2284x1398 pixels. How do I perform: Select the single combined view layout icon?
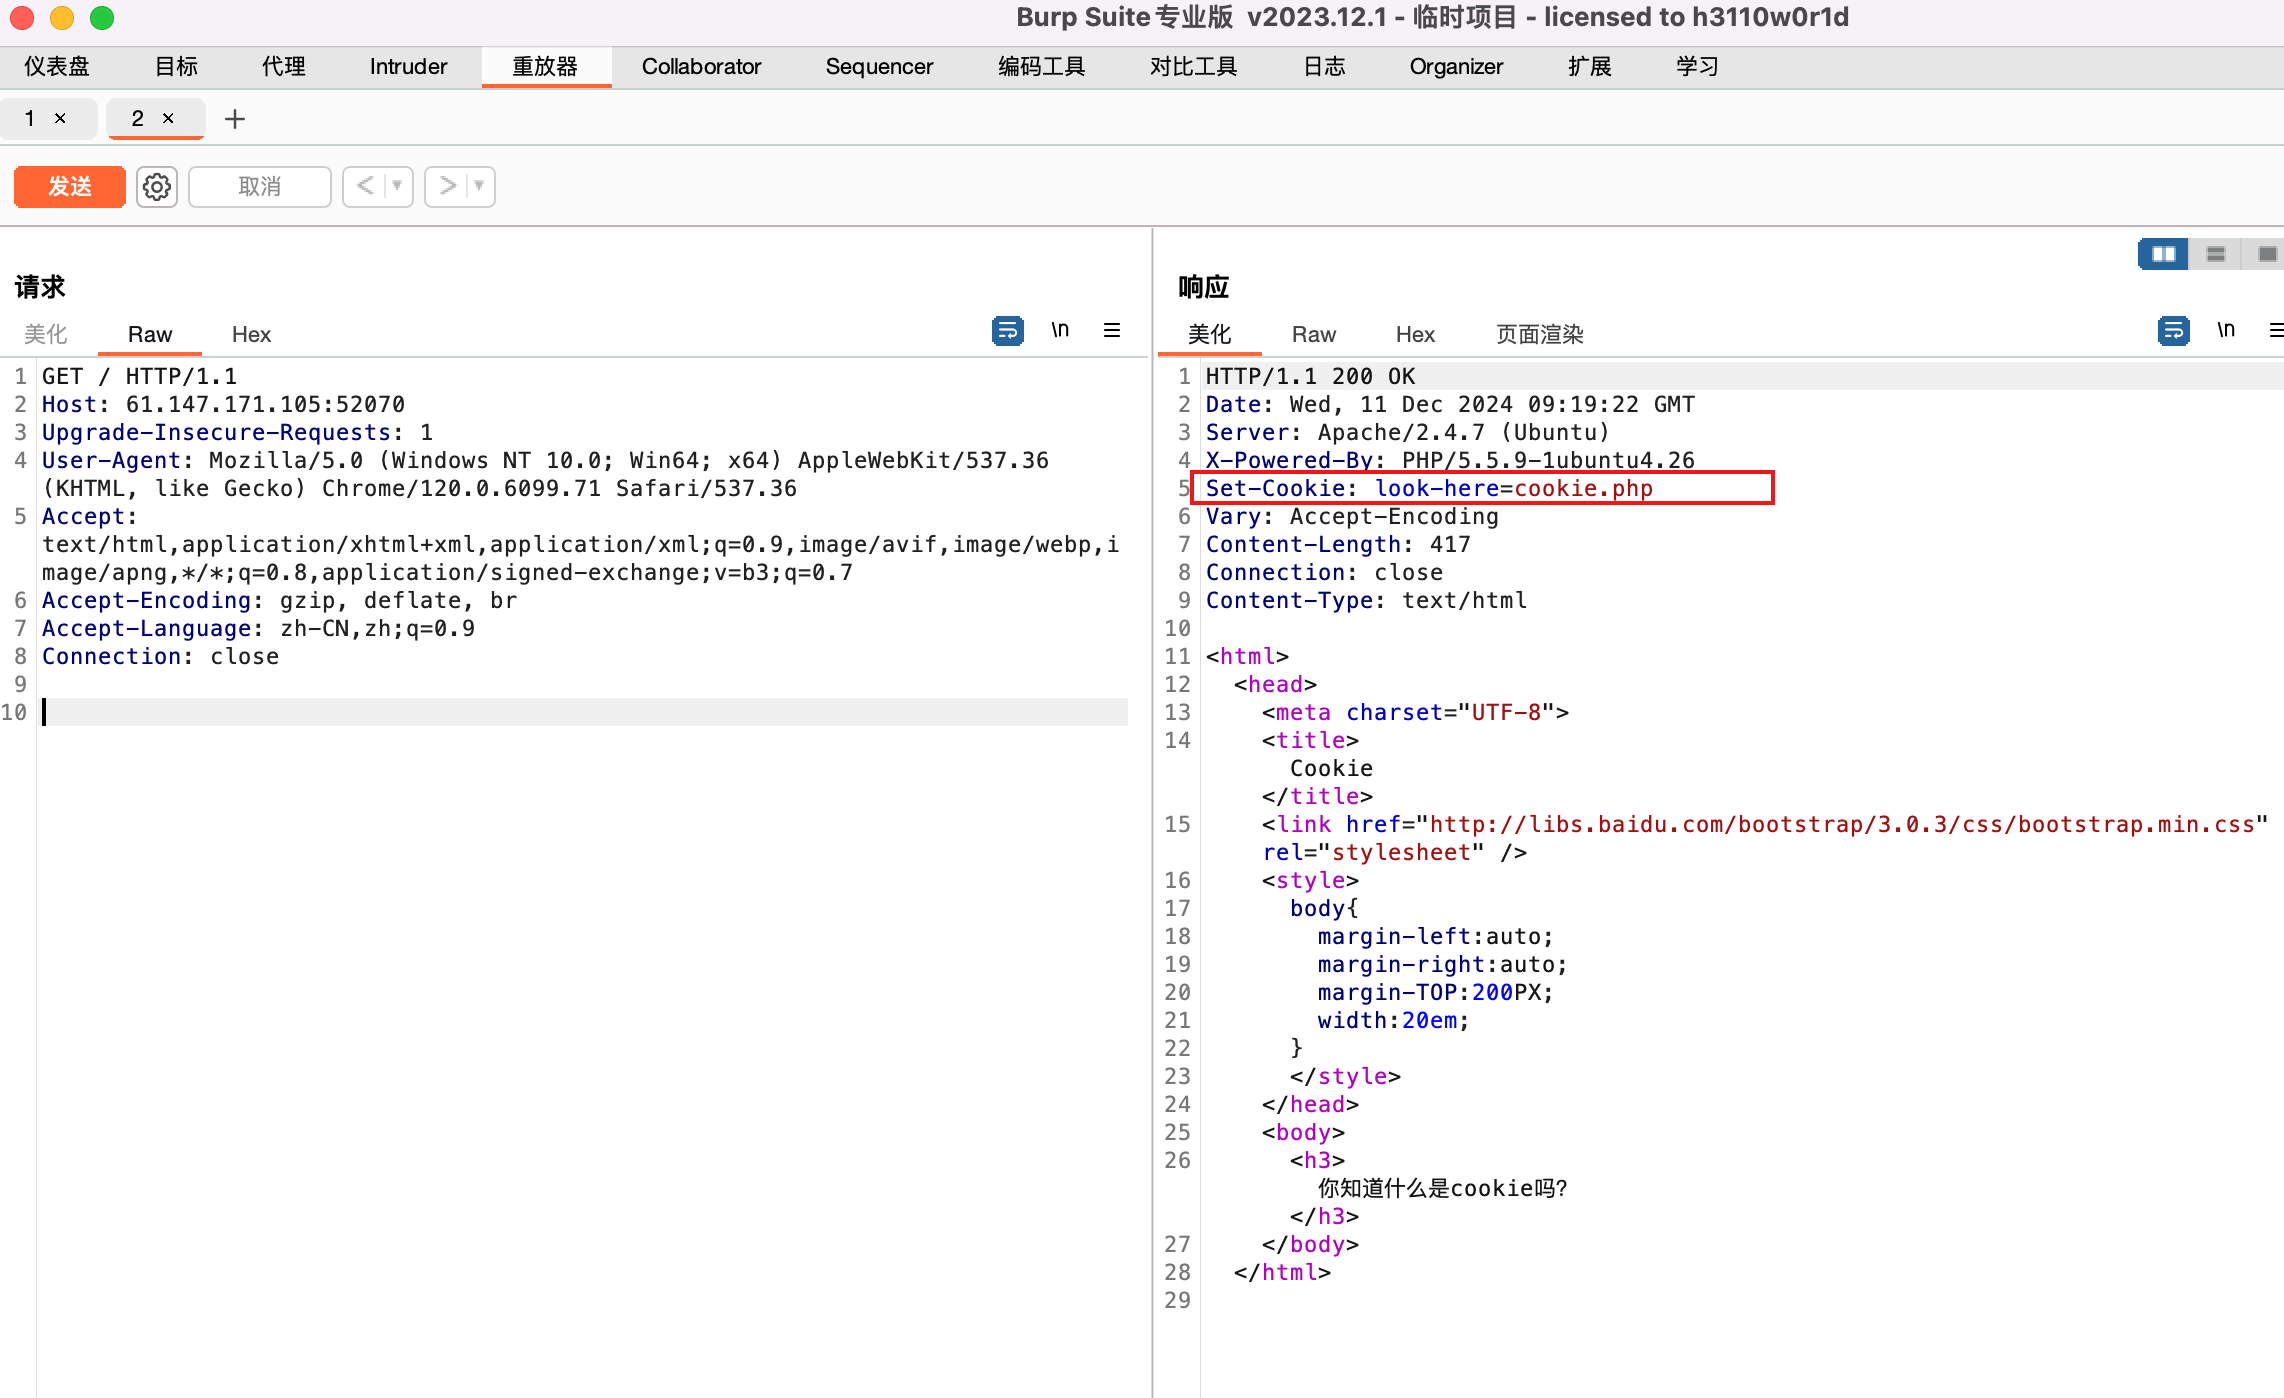click(2266, 254)
